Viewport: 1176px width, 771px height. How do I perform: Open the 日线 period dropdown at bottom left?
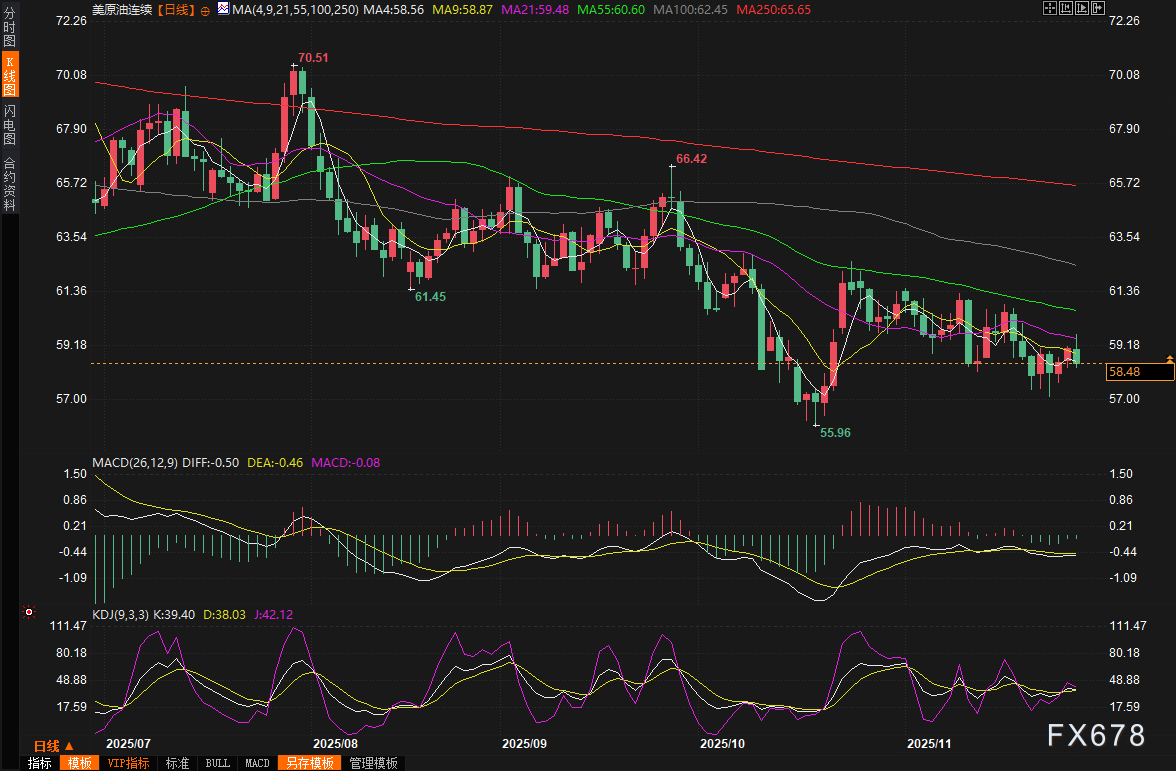point(53,746)
